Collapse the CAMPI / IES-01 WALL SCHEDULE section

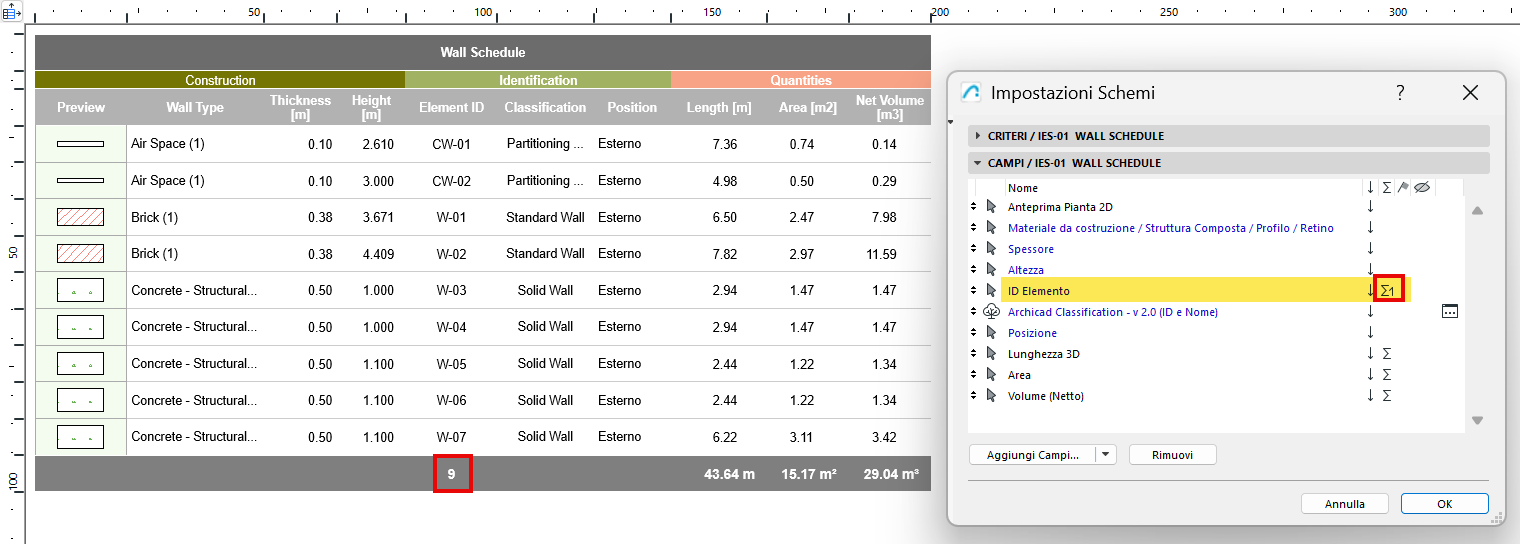(x=978, y=163)
